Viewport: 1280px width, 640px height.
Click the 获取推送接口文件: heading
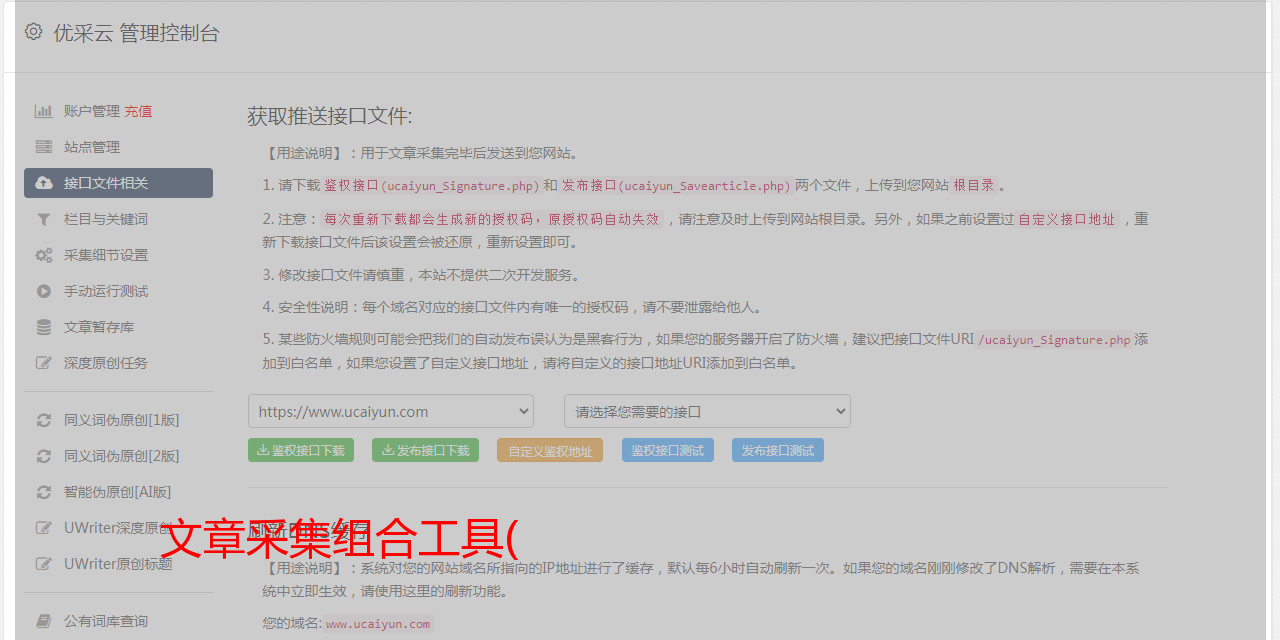click(330, 116)
